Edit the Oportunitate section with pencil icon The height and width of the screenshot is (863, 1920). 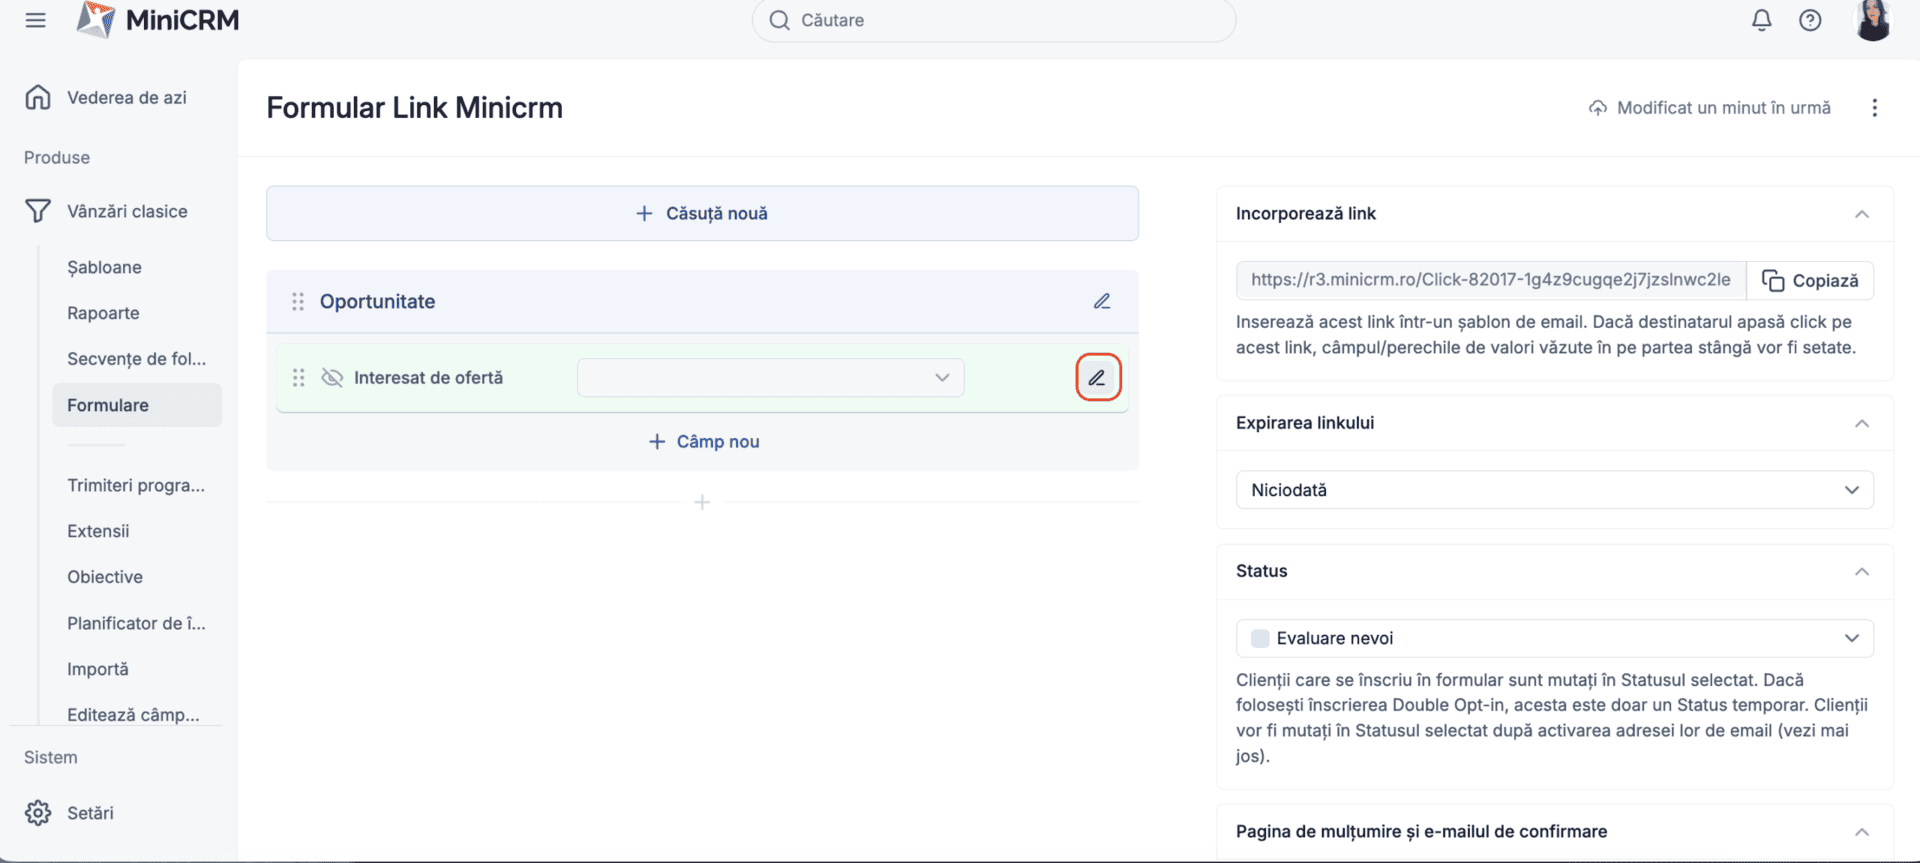(1101, 301)
